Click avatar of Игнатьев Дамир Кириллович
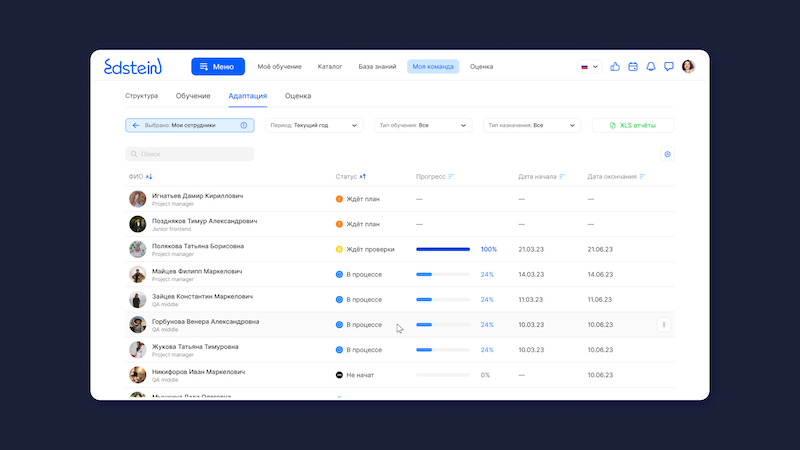Viewport: 800px width, 450px height. coord(137,199)
